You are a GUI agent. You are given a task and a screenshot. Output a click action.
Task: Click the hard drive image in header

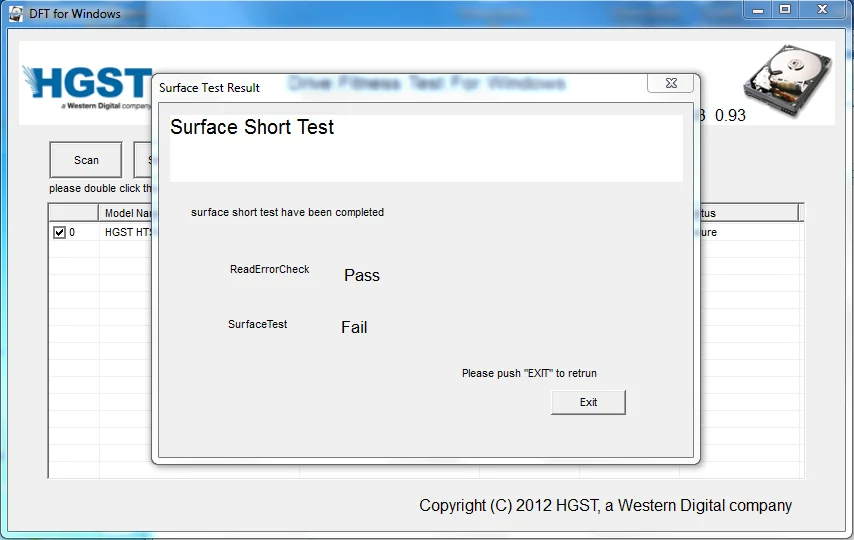788,80
